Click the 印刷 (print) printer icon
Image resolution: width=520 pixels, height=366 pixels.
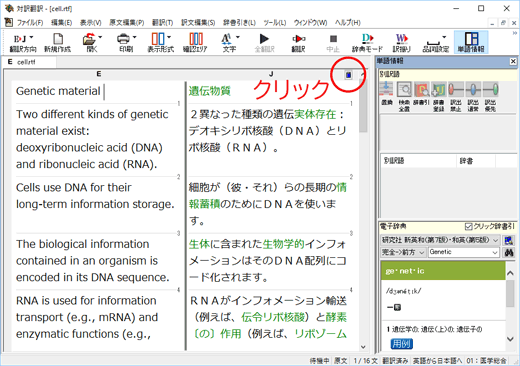click(x=123, y=39)
